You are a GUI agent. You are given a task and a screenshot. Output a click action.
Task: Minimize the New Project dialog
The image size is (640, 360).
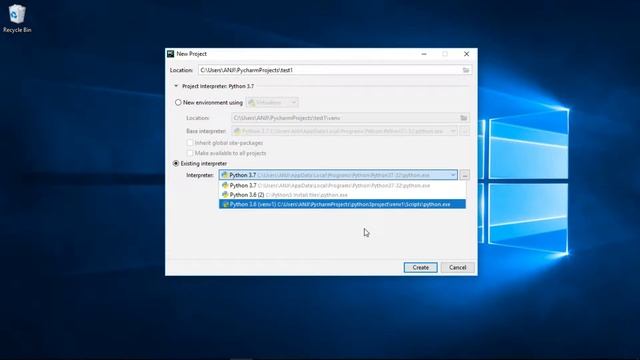pos(424,54)
